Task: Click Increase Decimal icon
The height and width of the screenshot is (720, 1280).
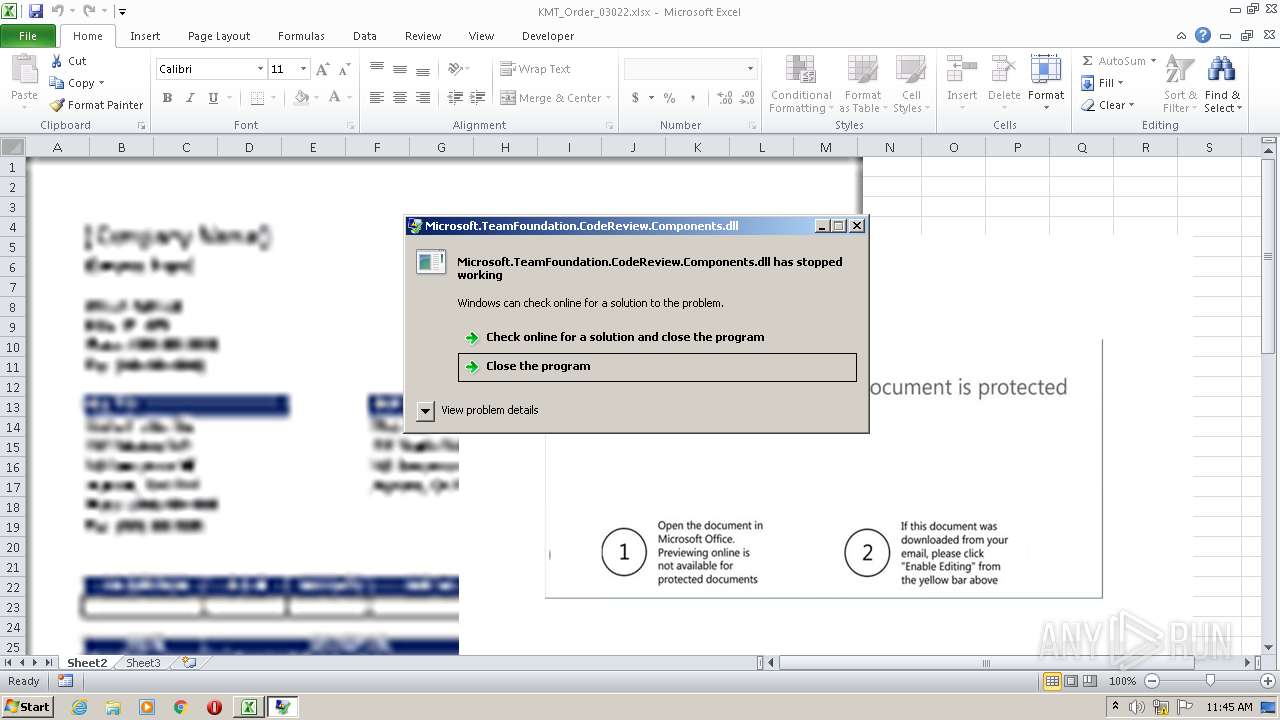Action: [x=724, y=98]
